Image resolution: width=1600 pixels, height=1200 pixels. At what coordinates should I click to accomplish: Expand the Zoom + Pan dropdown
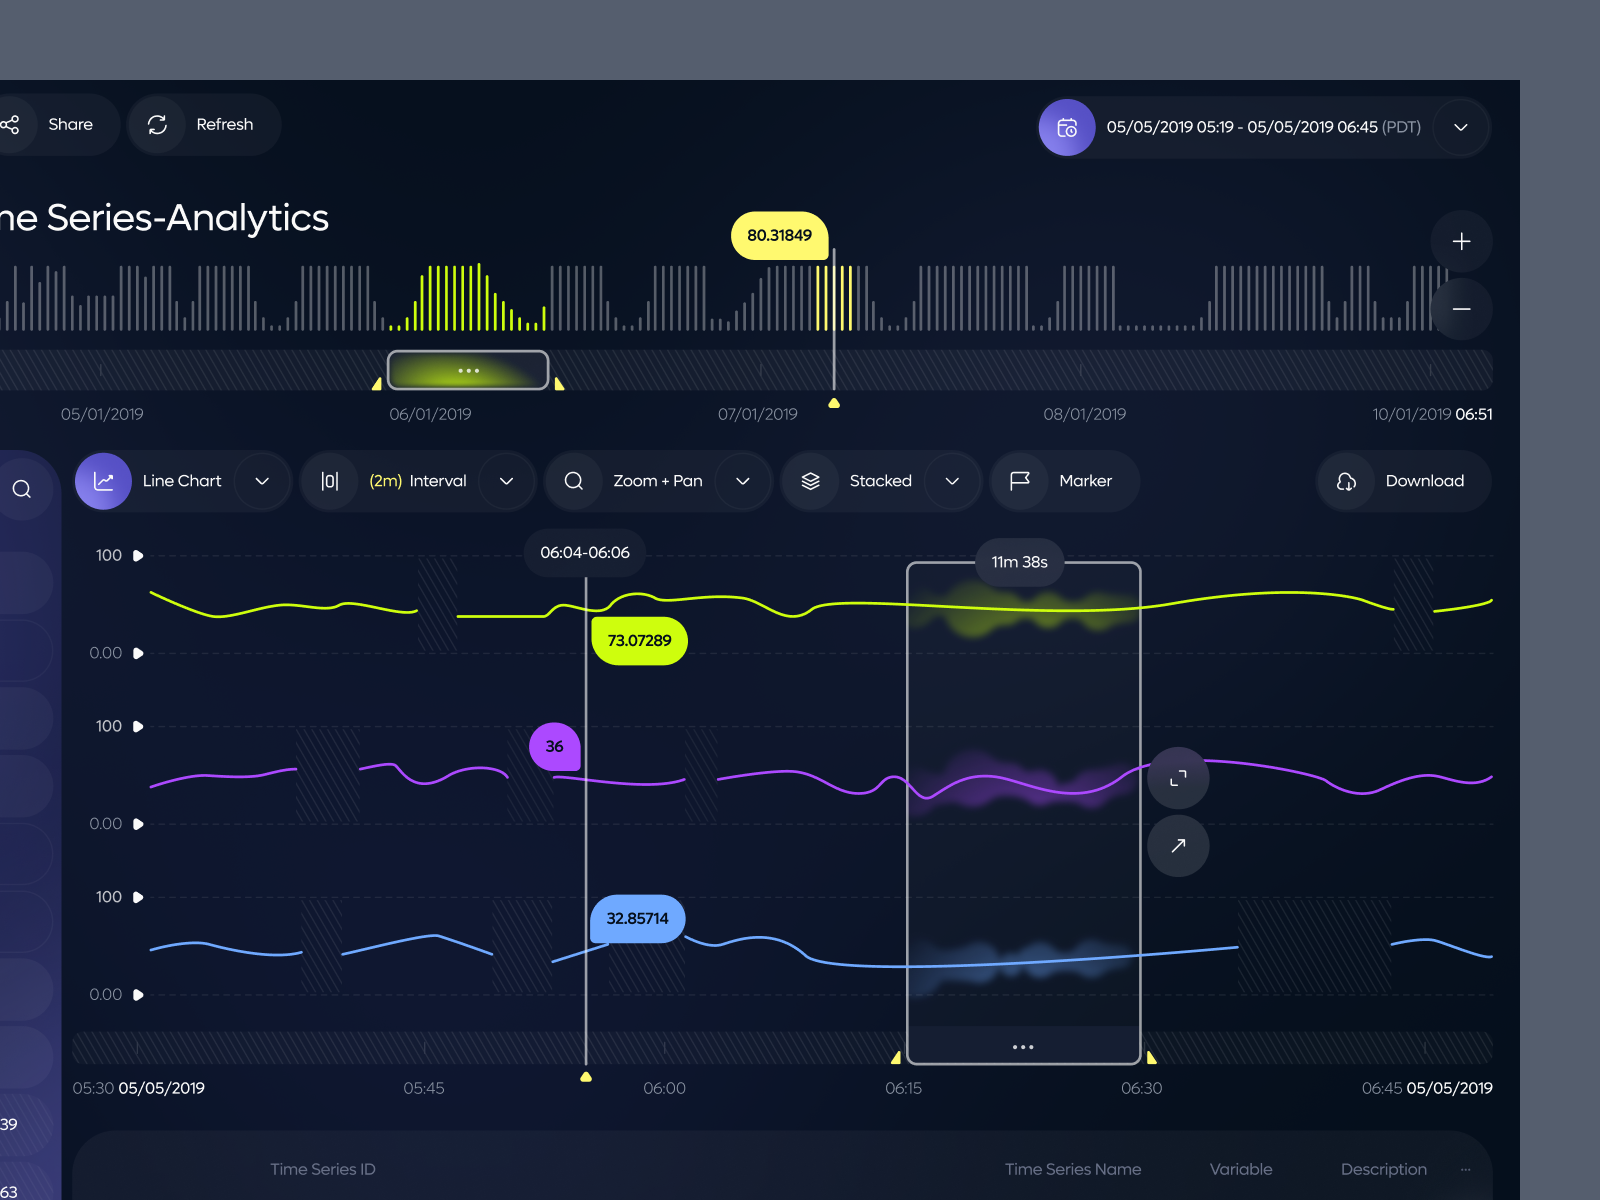click(743, 481)
